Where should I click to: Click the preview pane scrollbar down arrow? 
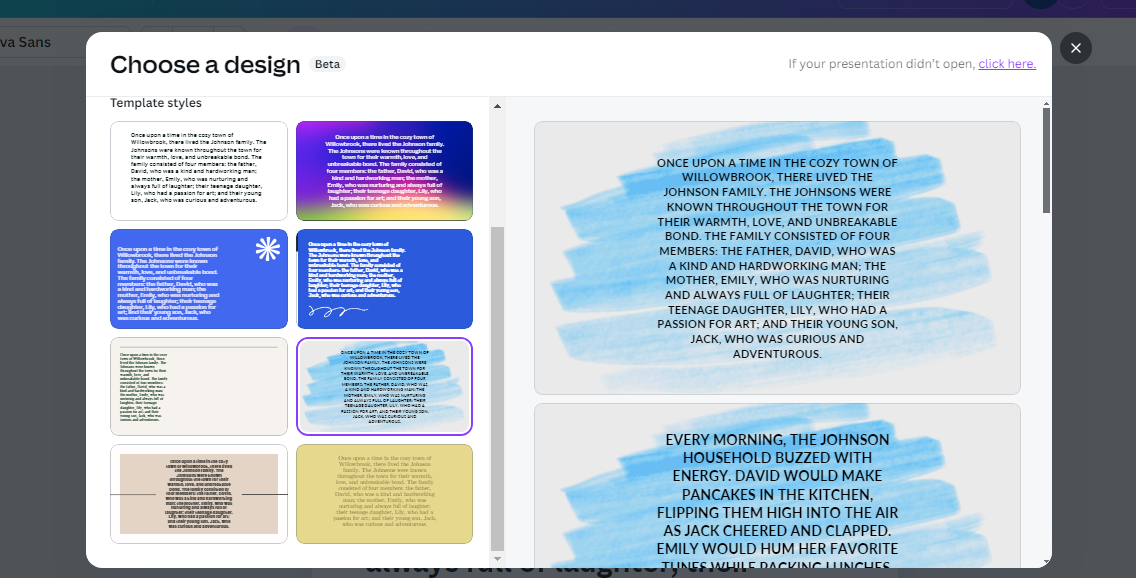[1046, 561]
